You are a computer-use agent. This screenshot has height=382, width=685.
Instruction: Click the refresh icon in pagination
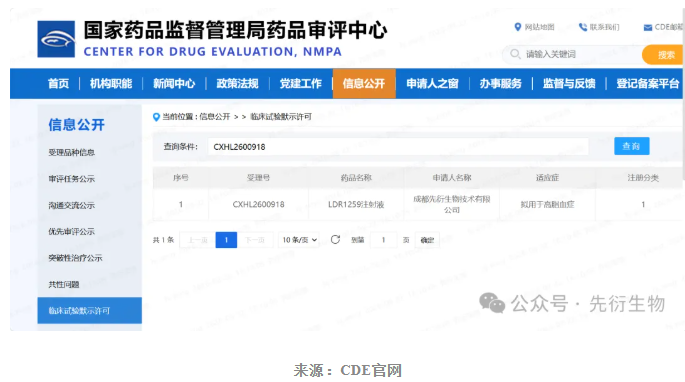click(x=335, y=240)
